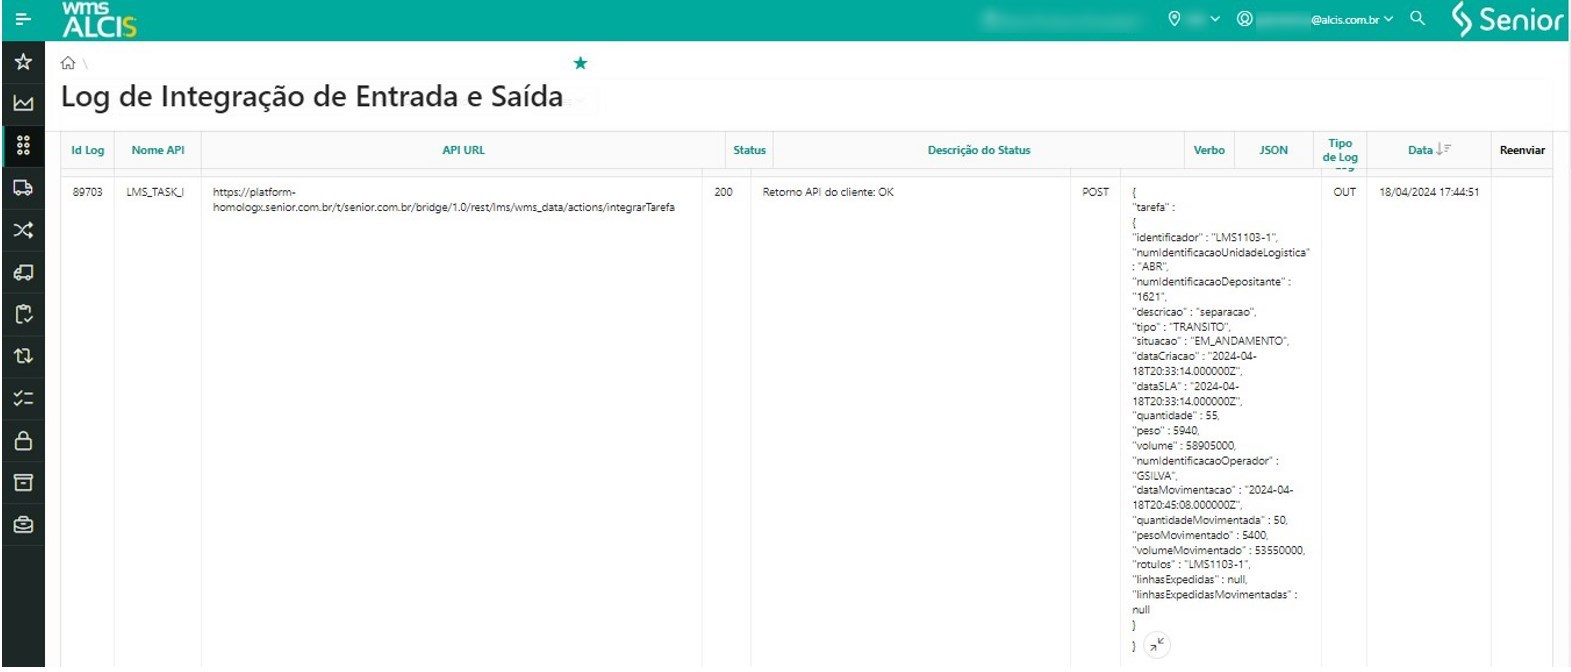Image resolution: width=1571 pixels, height=672 pixels.
Task: Click the Reenviar column header
Action: (1522, 150)
